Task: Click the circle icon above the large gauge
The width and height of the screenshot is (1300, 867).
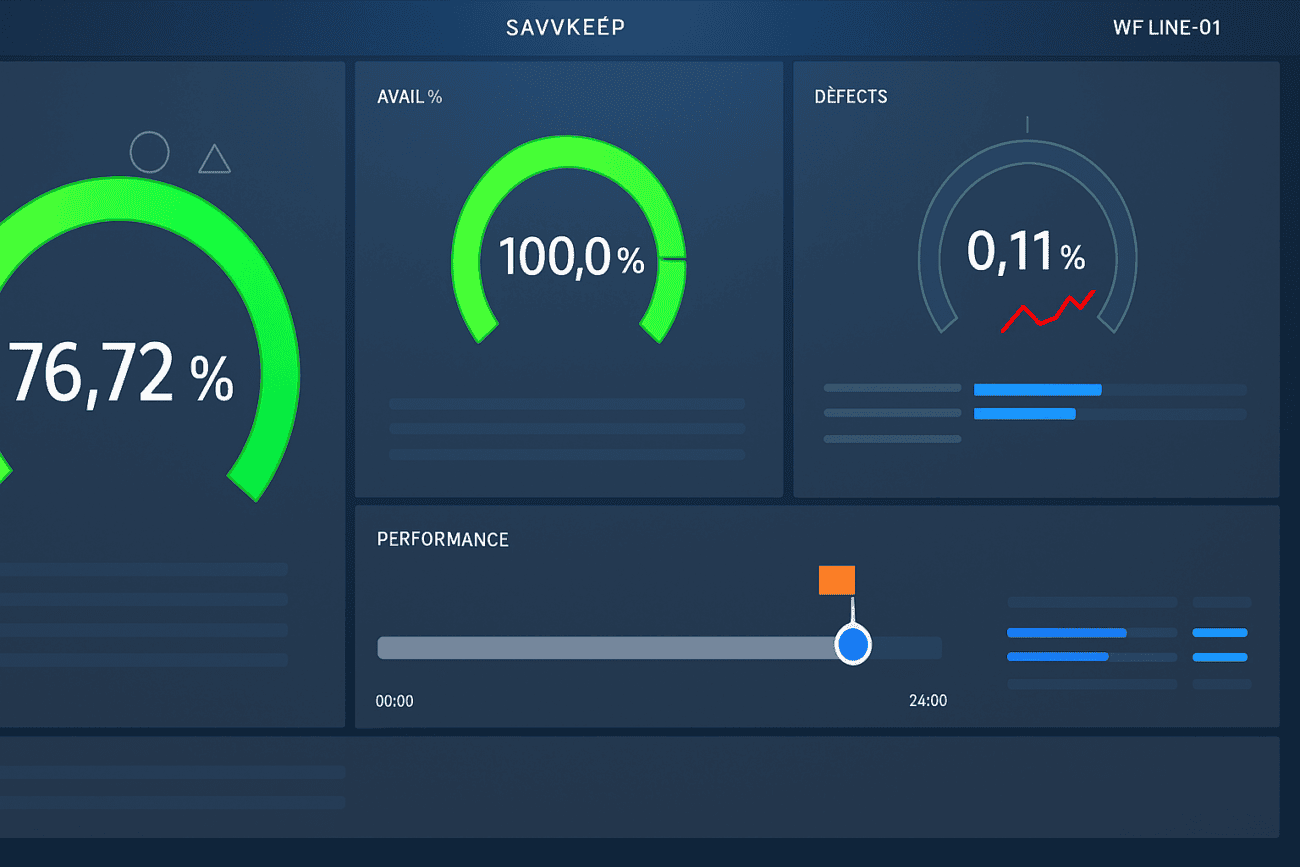Action: click(149, 152)
